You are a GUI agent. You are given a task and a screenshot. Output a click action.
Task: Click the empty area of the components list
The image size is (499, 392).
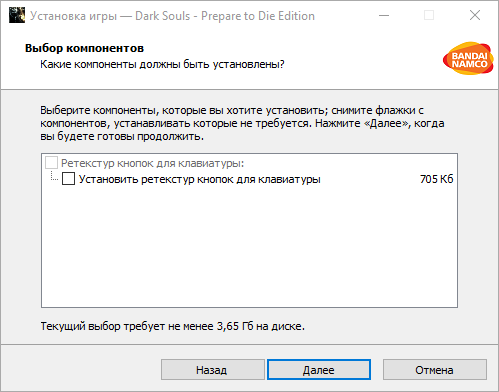249,247
